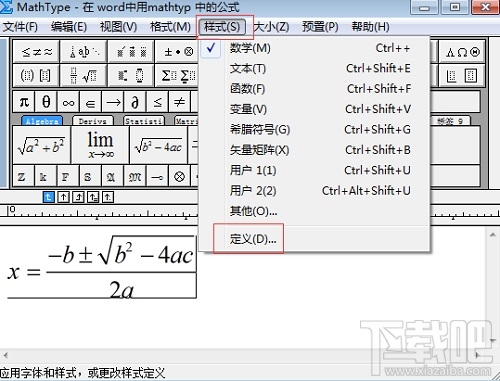This screenshot has width=500, height=381.
Task: Open the fraction and radical templates palette
Action: [x=84, y=75]
